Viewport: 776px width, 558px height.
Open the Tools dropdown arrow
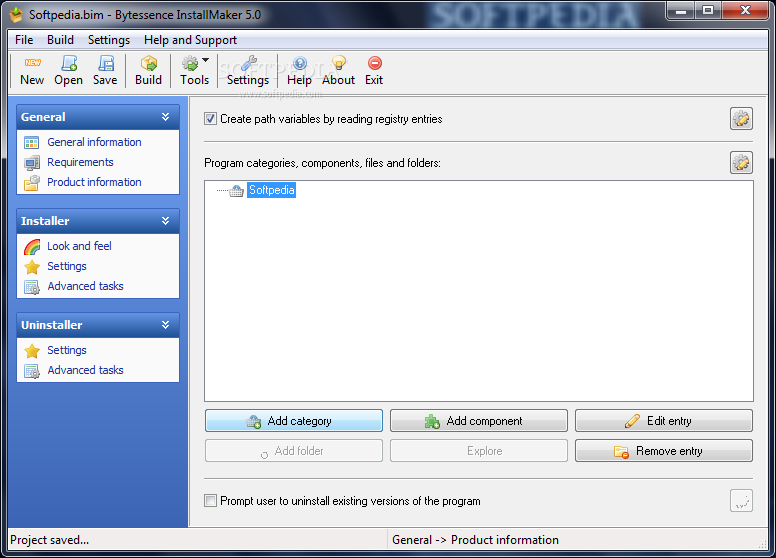(205, 60)
